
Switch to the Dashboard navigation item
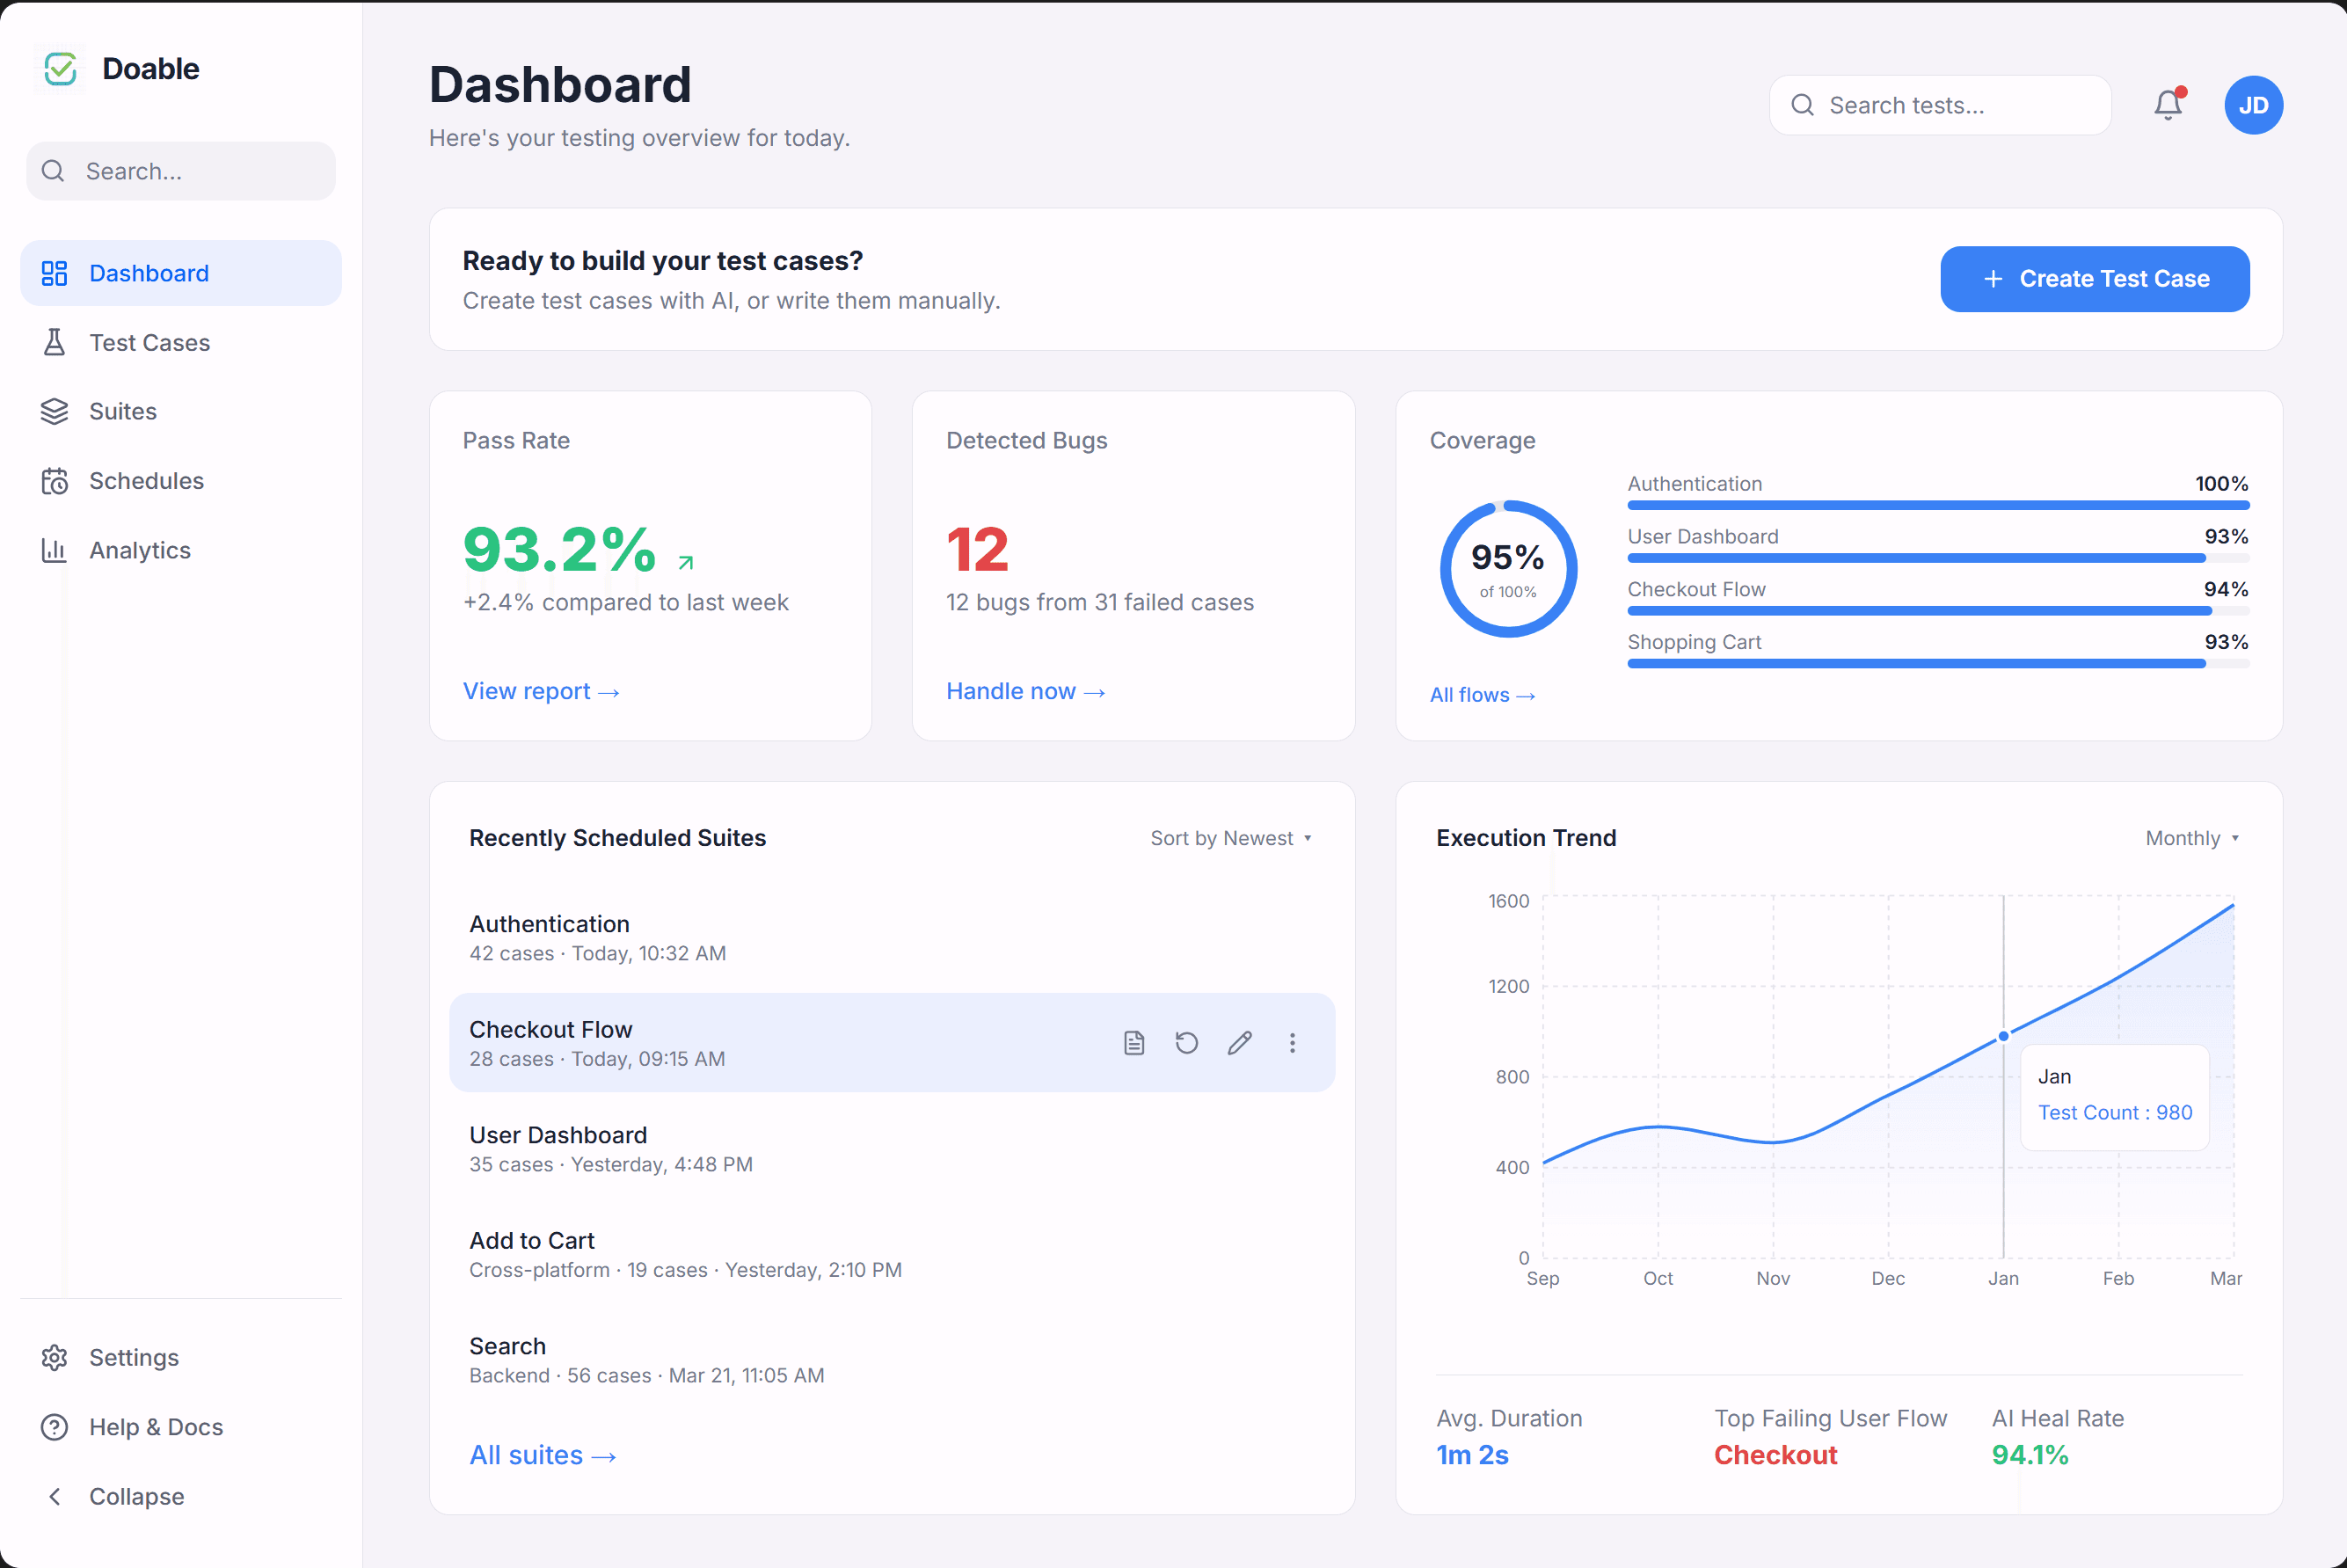pos(148,272)
